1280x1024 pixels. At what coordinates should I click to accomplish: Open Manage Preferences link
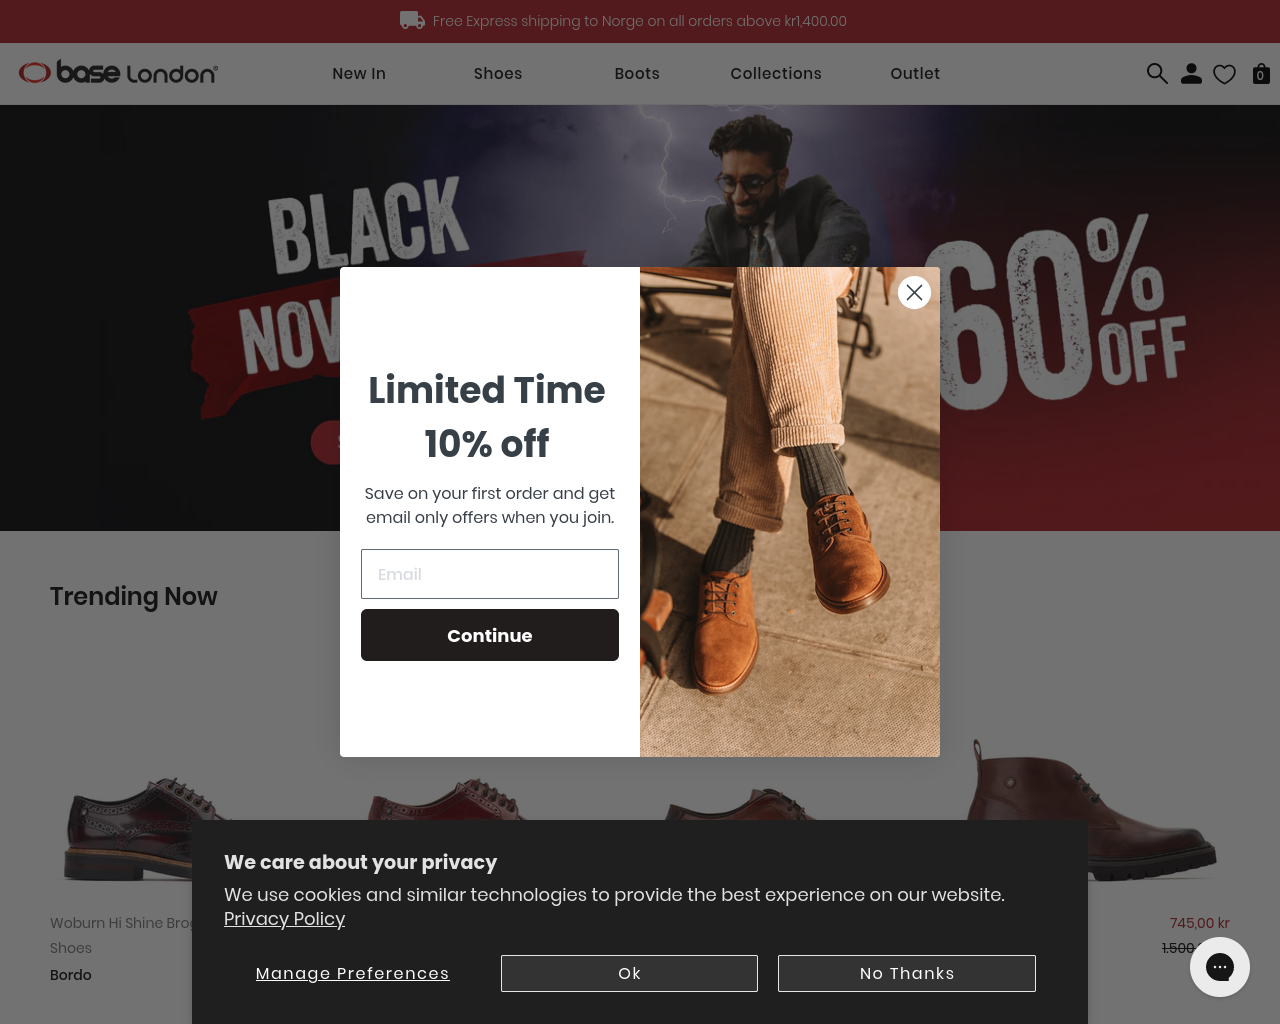tap(352, 973)
